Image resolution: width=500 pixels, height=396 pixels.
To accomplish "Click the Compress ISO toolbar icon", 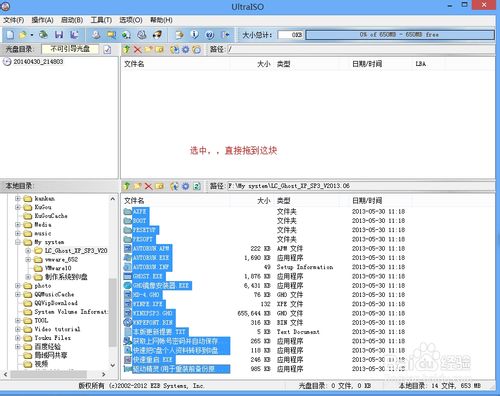I will 126,35.
